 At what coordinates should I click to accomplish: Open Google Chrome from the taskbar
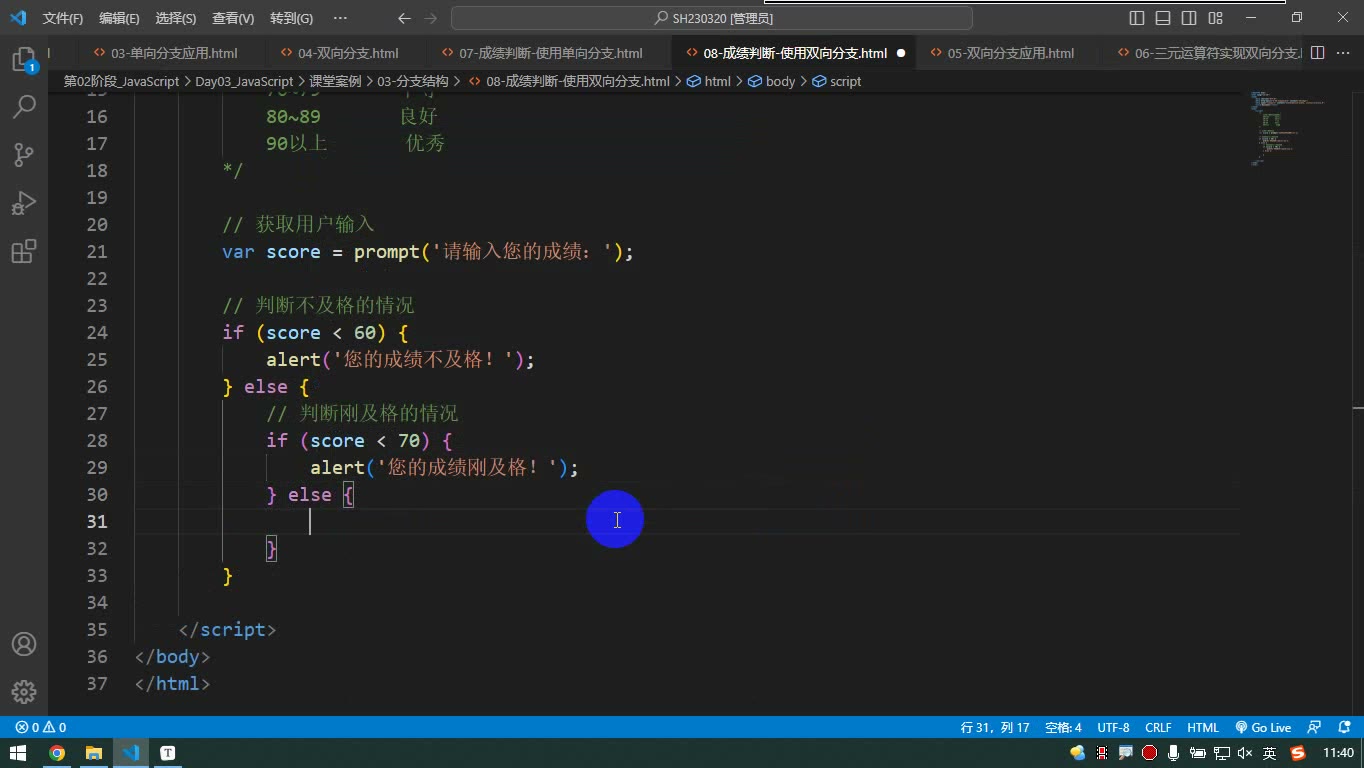57,753
